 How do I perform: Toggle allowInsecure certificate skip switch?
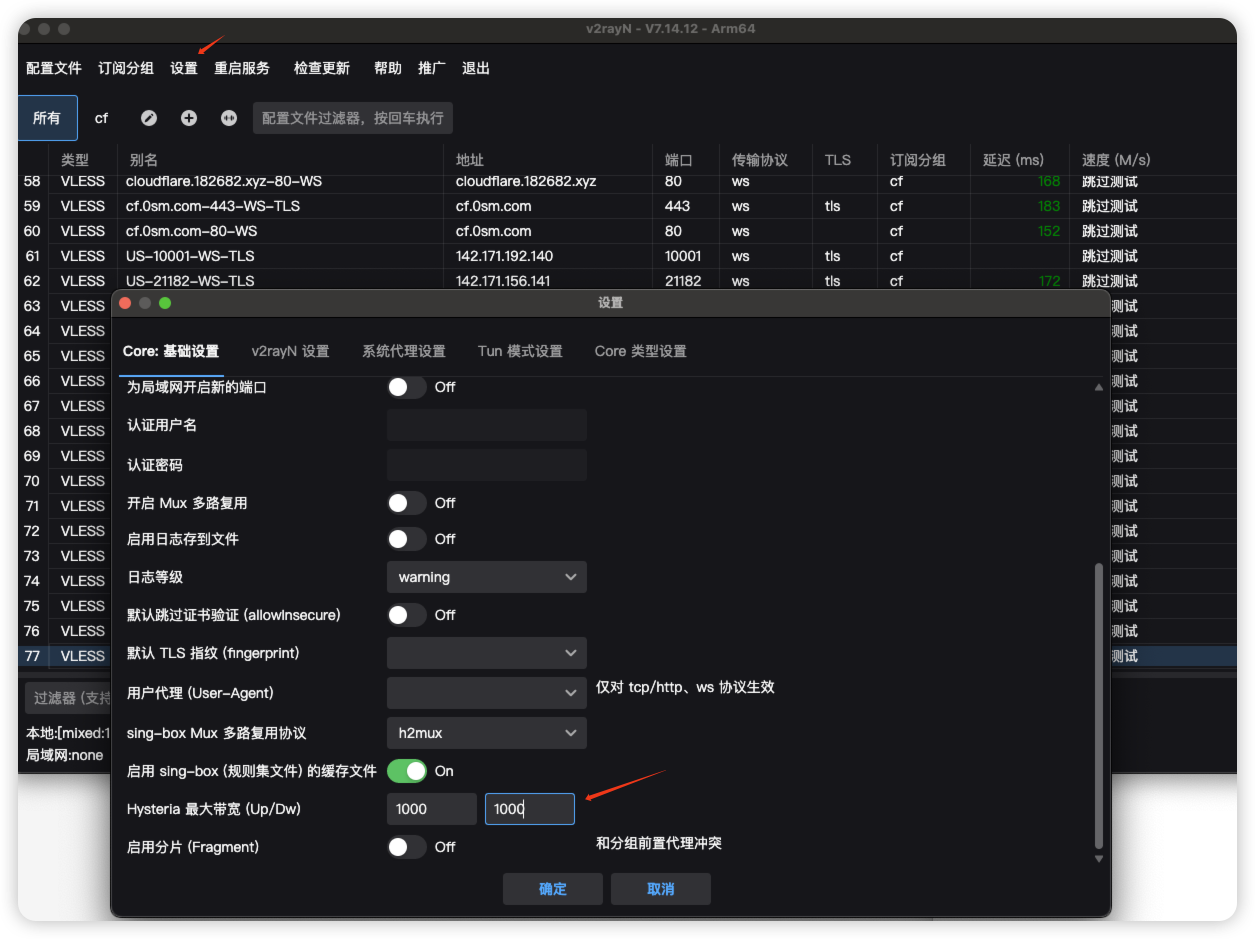(407, 615)
